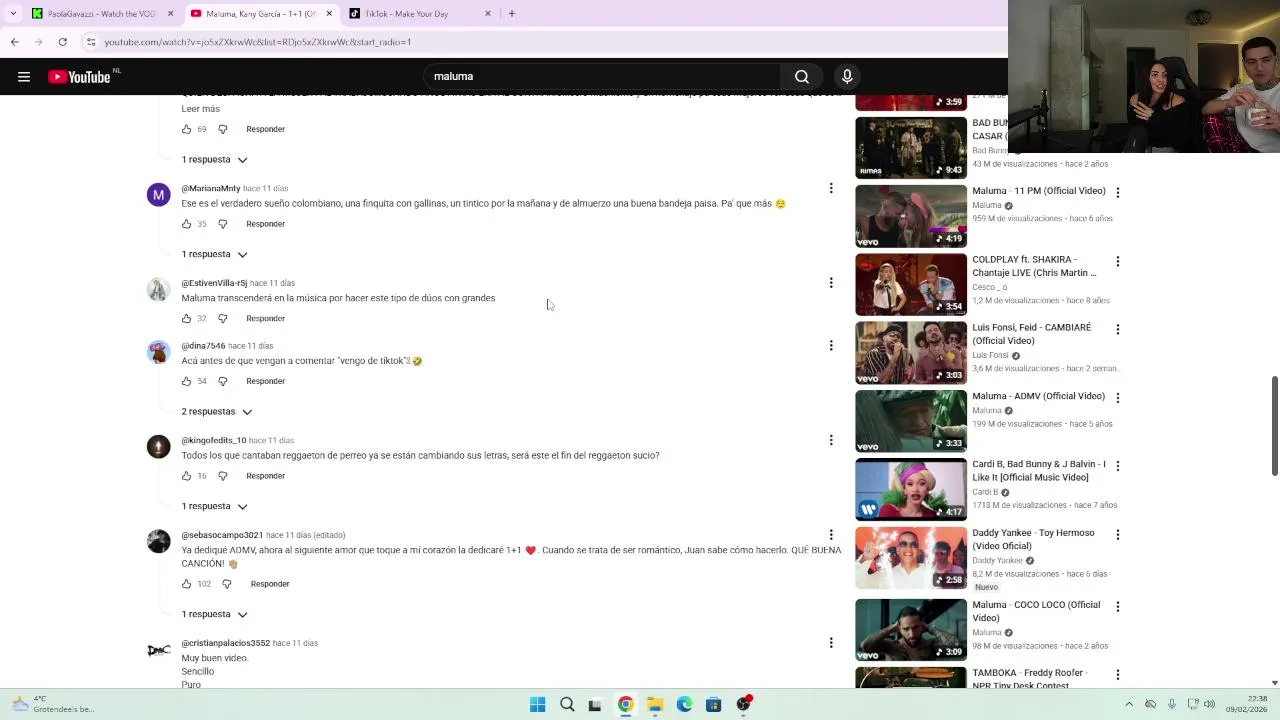Click the YouTube search field containing maluma
Image resolution: width=1280 pixels, height=720 pixels.
(602, 76)
